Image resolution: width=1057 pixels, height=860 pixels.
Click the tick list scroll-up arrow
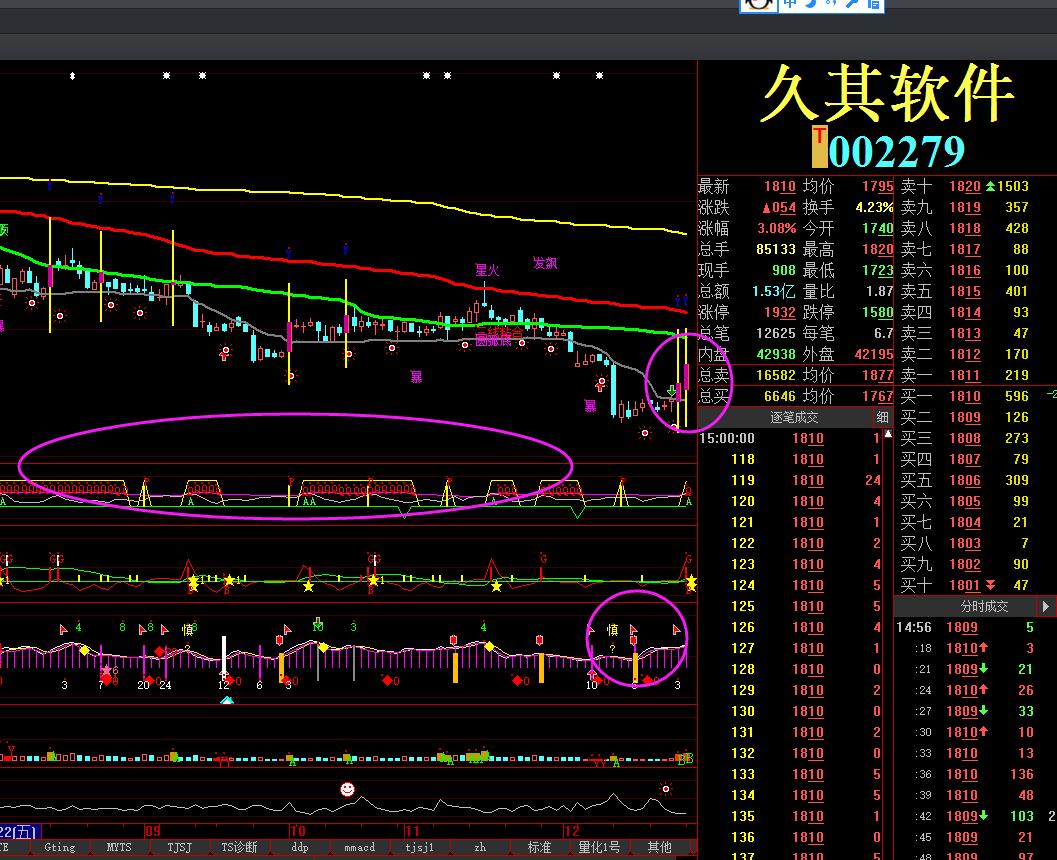[888, 434]
